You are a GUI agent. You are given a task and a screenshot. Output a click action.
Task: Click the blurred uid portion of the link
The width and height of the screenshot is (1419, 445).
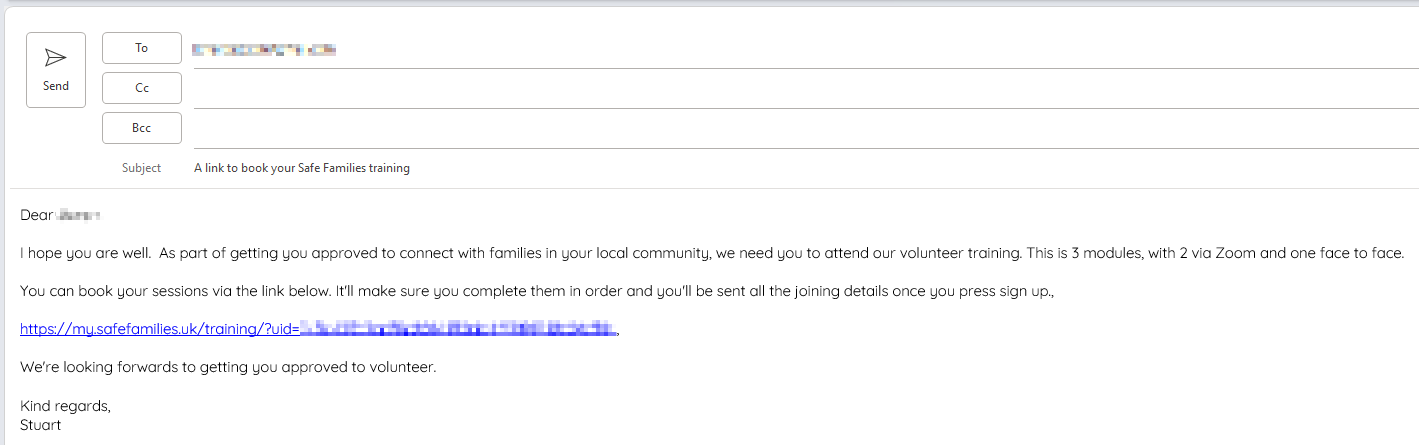[458, 328]
